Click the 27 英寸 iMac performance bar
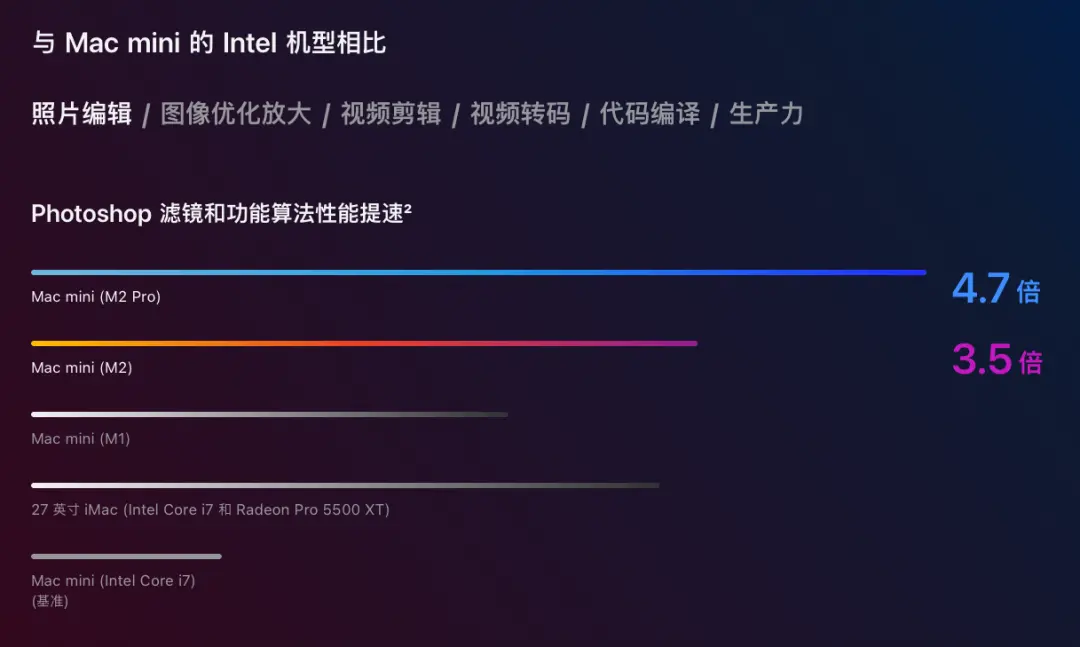 [345, 485]
